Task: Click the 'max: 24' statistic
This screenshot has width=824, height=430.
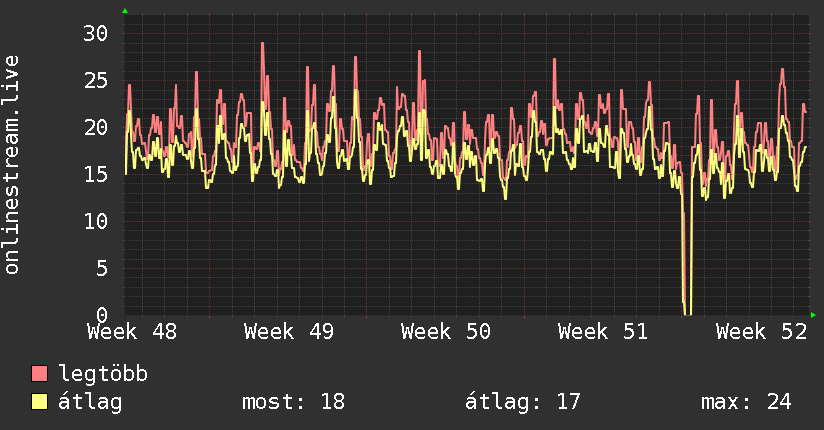Action: (746, 402)
